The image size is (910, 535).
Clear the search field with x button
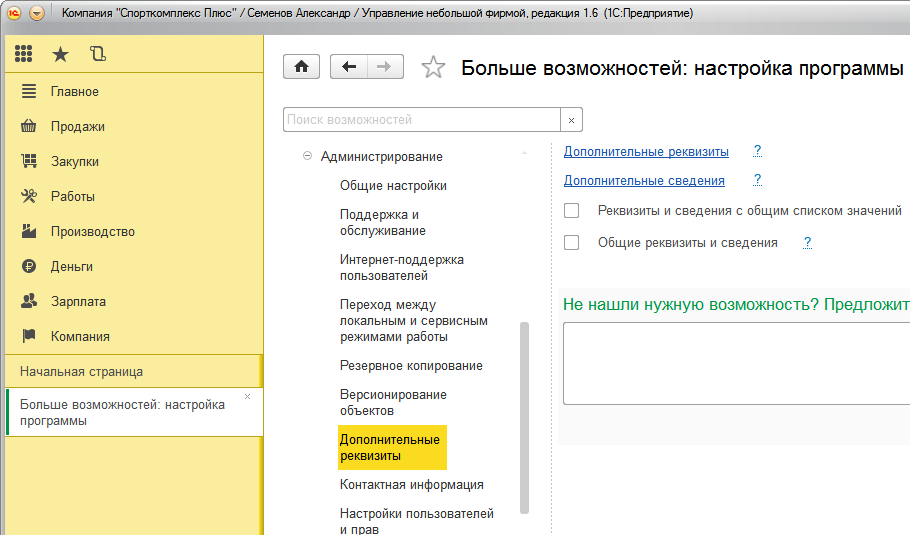click(571, 120)
